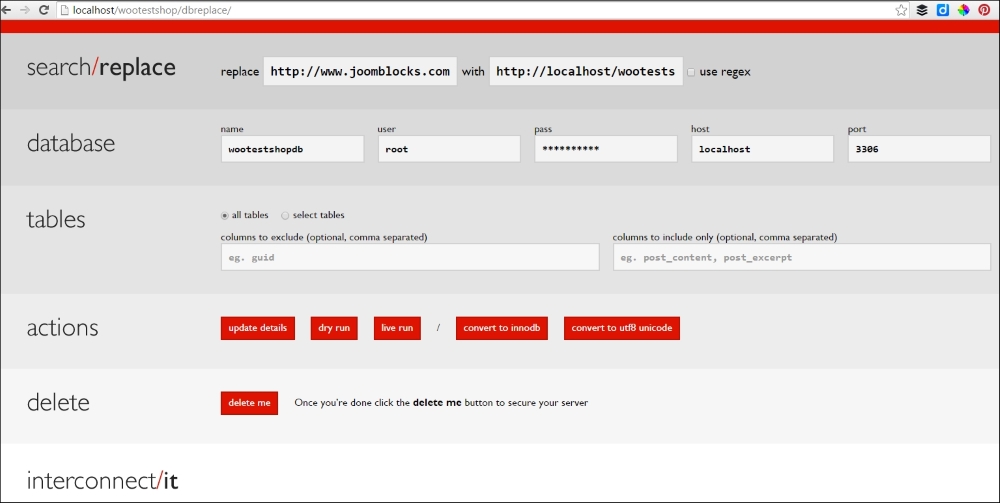Bookmark this page with the star icon
Viewport: 1000px width, 503px height.
pyautogui.click(x=901, y=10)
